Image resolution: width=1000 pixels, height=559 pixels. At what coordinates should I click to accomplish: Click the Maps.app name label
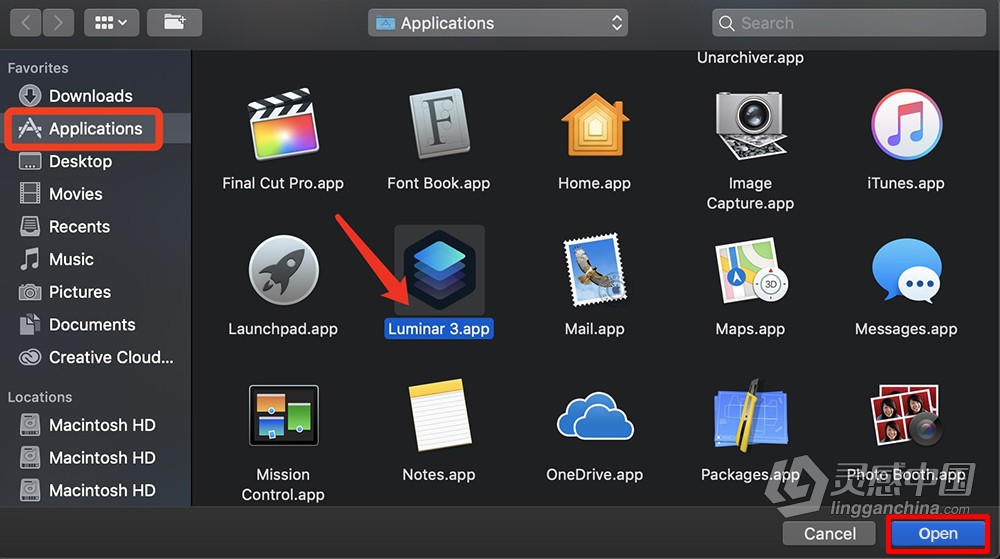click(x=750, y=329)
